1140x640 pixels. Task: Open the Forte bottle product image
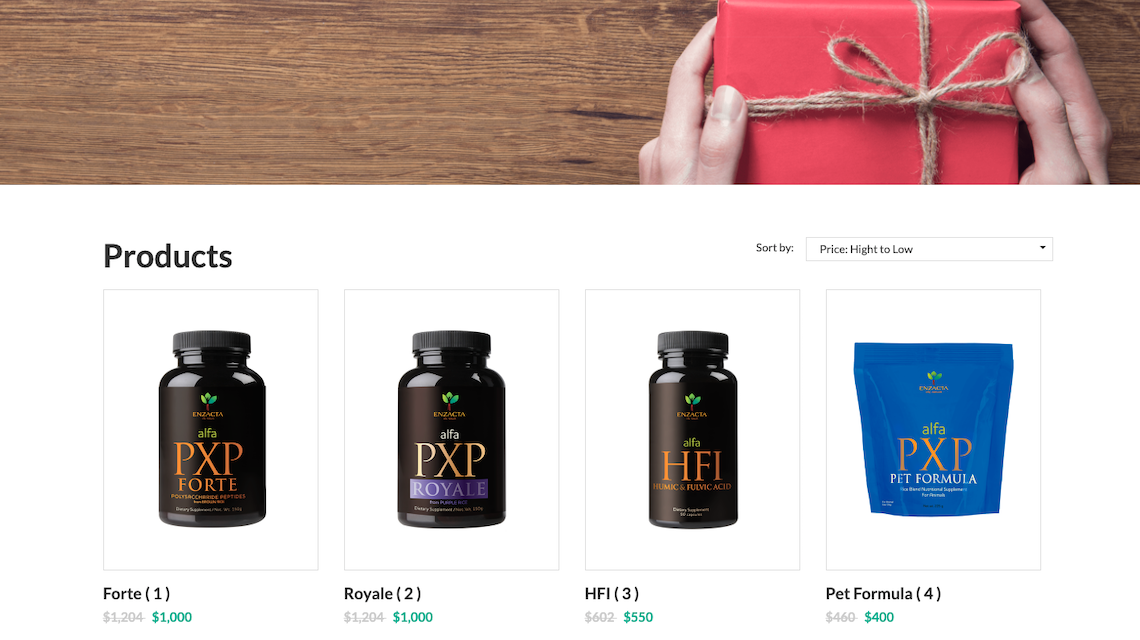coord(211,430)
